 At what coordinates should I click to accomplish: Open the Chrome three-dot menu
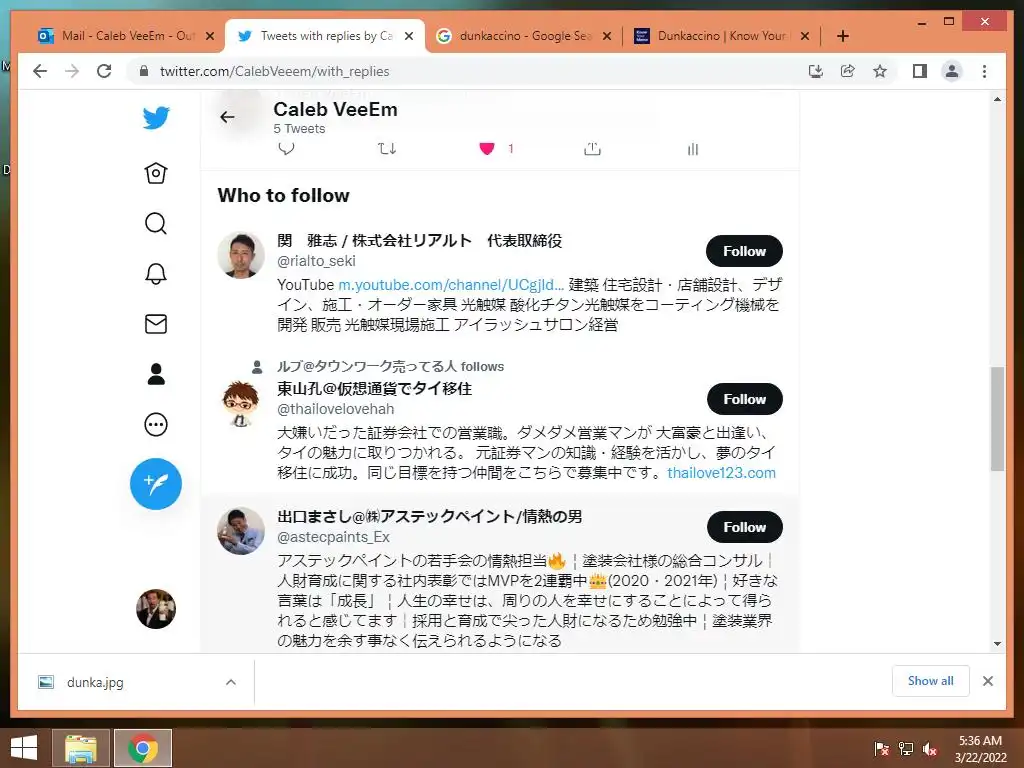pyautogui.click(x=984, y=71)
